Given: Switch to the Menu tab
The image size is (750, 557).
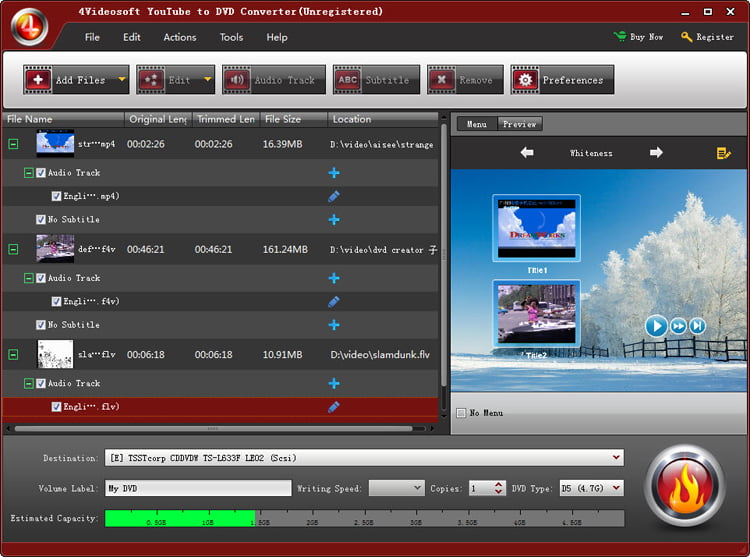Looking at the screenshot, I should point(477,124).
